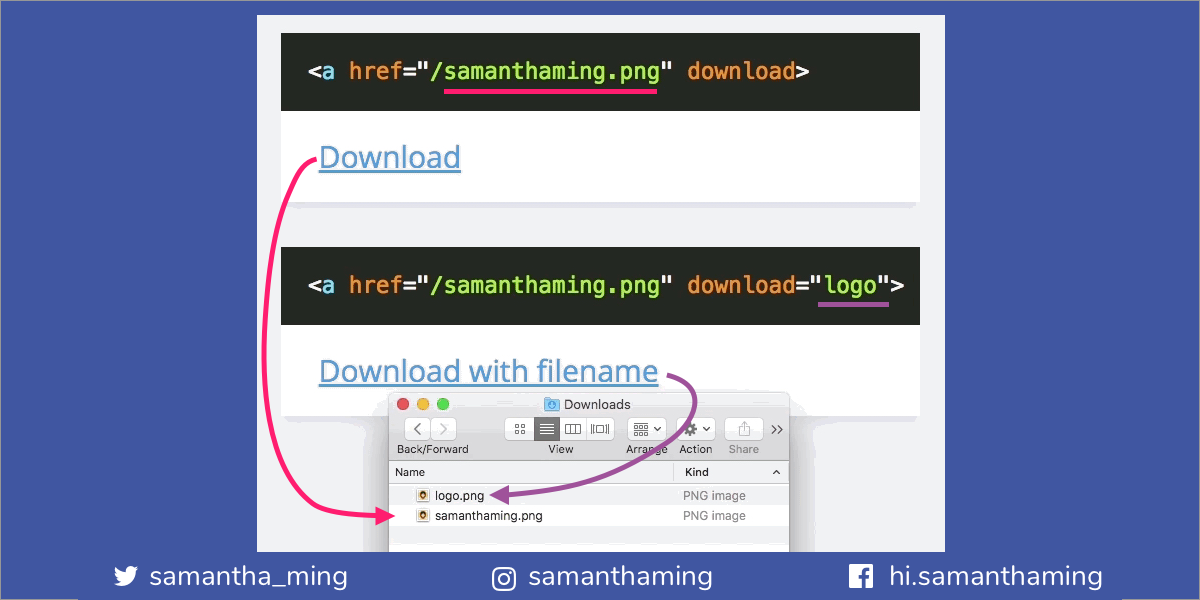
Task: Close the Downloads Finder window
Action: tap(404, 404)
